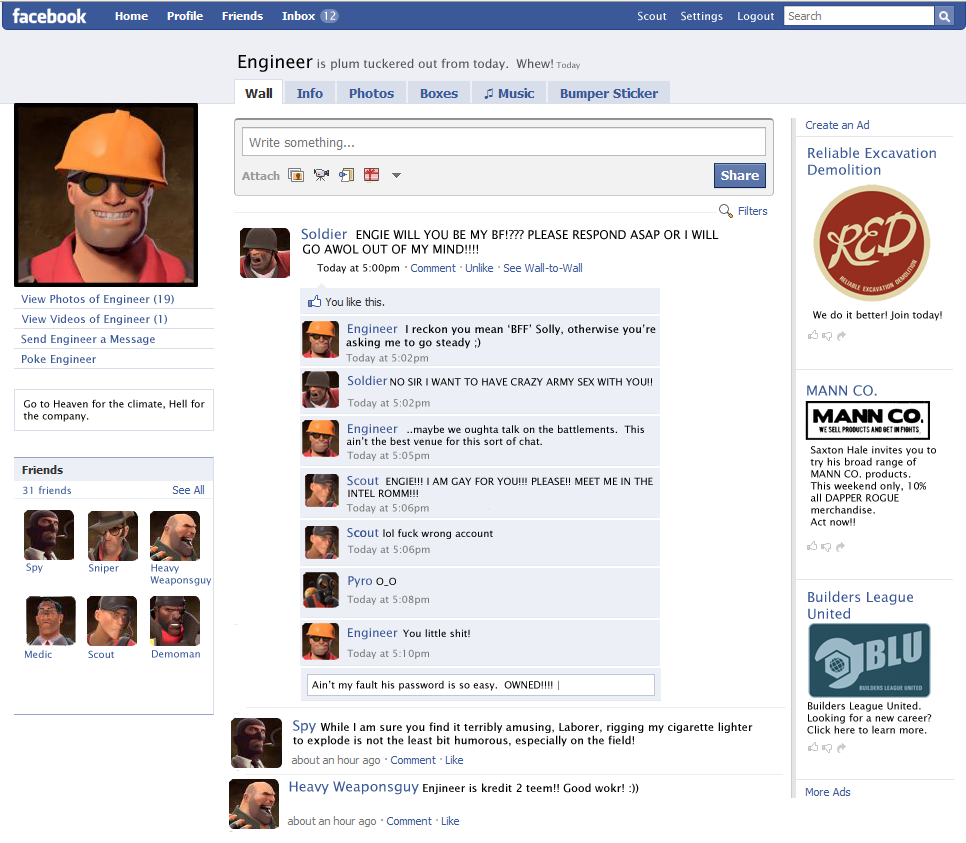Share the Reliable Excavation Demolition ad
966x843 pixels.
coord(842,335)
